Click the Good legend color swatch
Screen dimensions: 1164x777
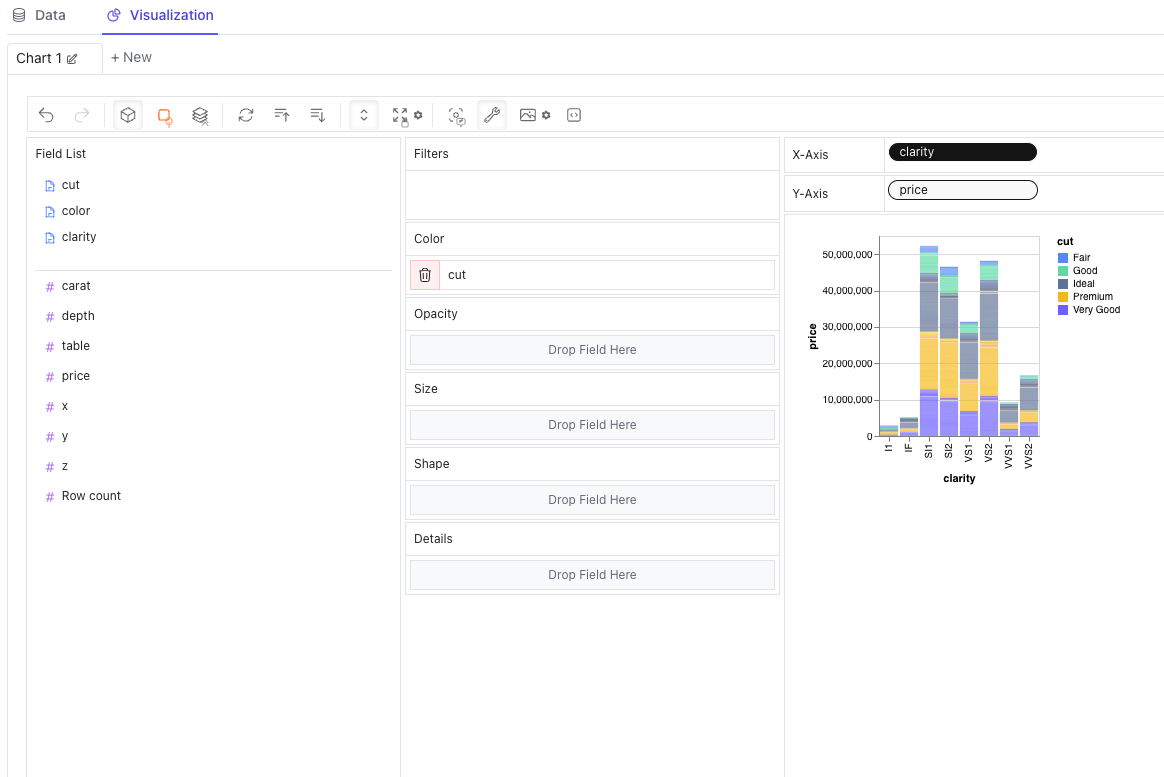click(1063, 271)
